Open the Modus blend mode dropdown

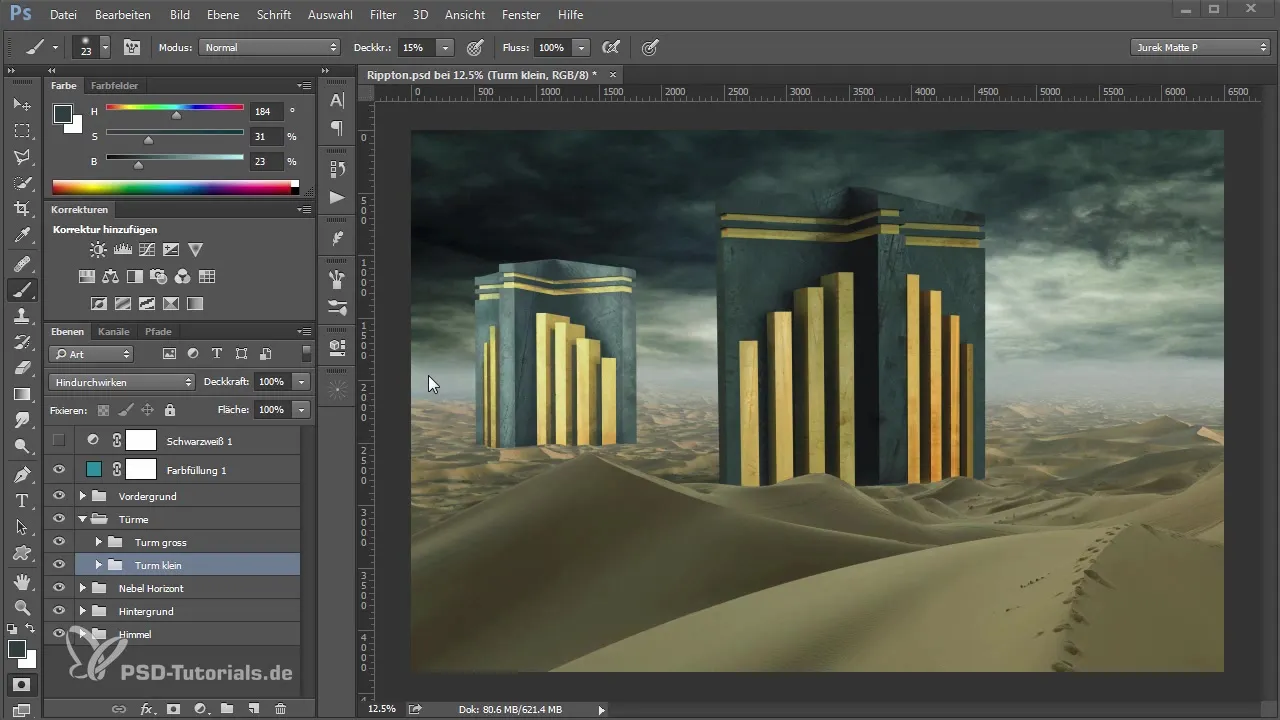pyautogui.click(x=269, y=47)
